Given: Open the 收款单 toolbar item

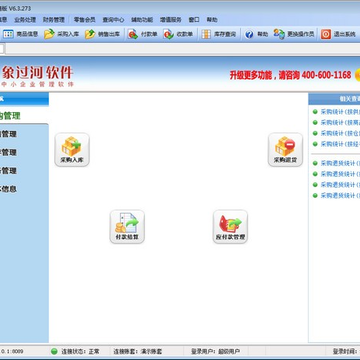Looking at the screenshot, I should [x=178, y=34].
